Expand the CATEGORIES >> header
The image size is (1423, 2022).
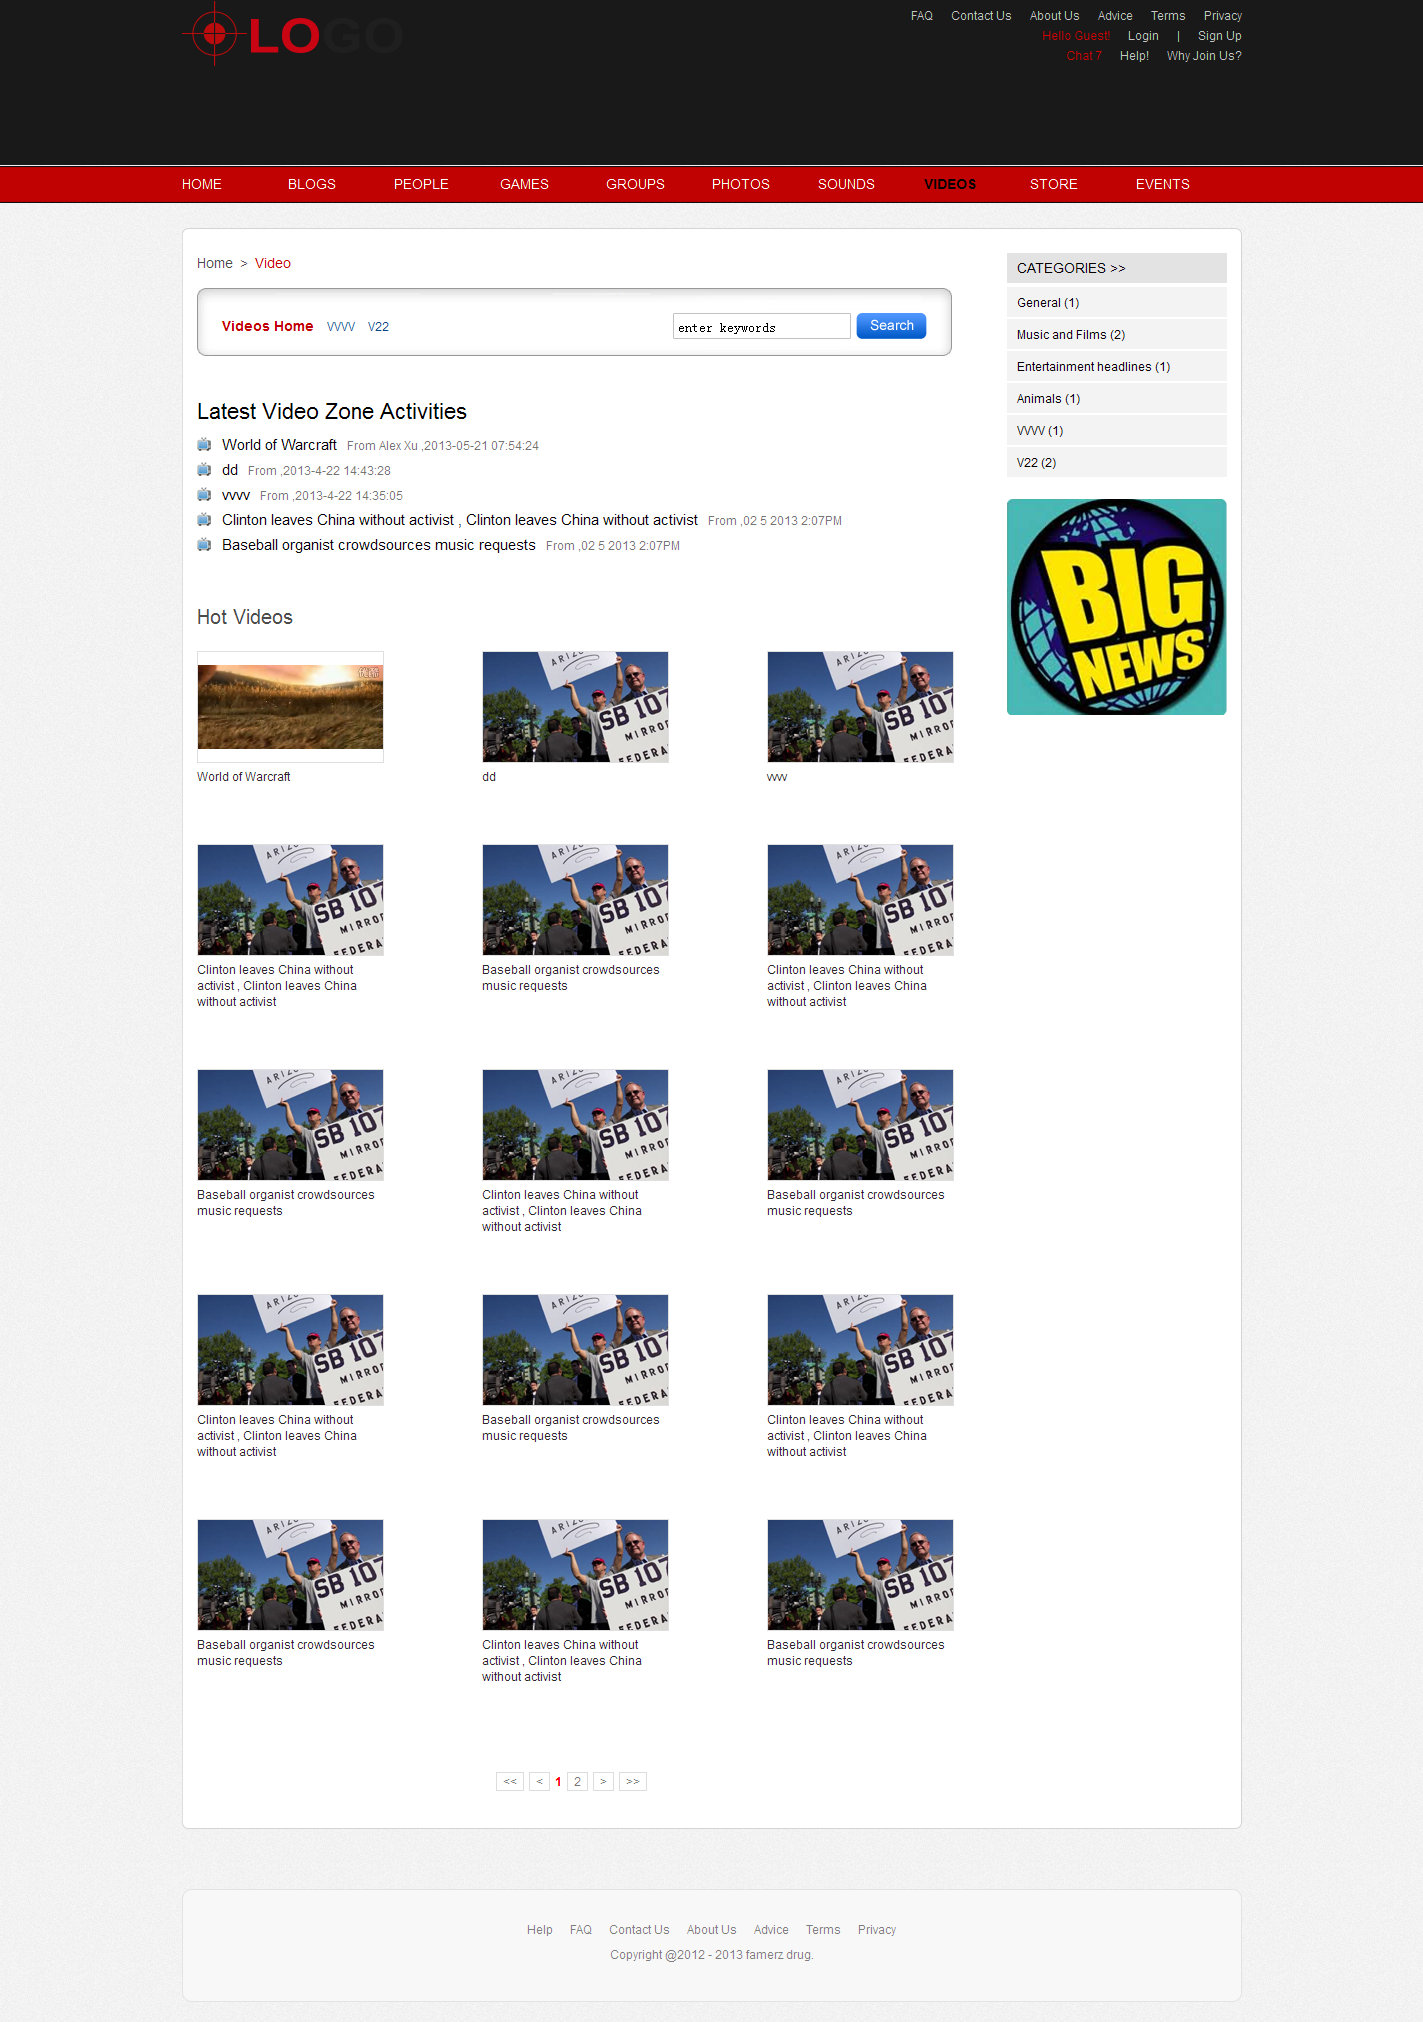click(x=1116, y=268)
